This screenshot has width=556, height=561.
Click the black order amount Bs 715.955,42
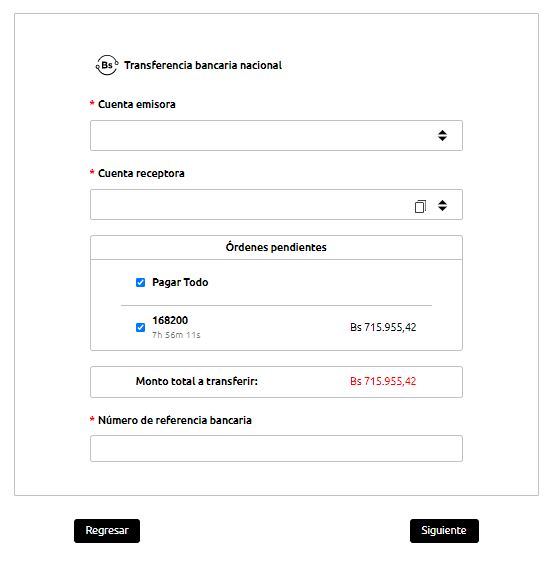tap(383, 327)
